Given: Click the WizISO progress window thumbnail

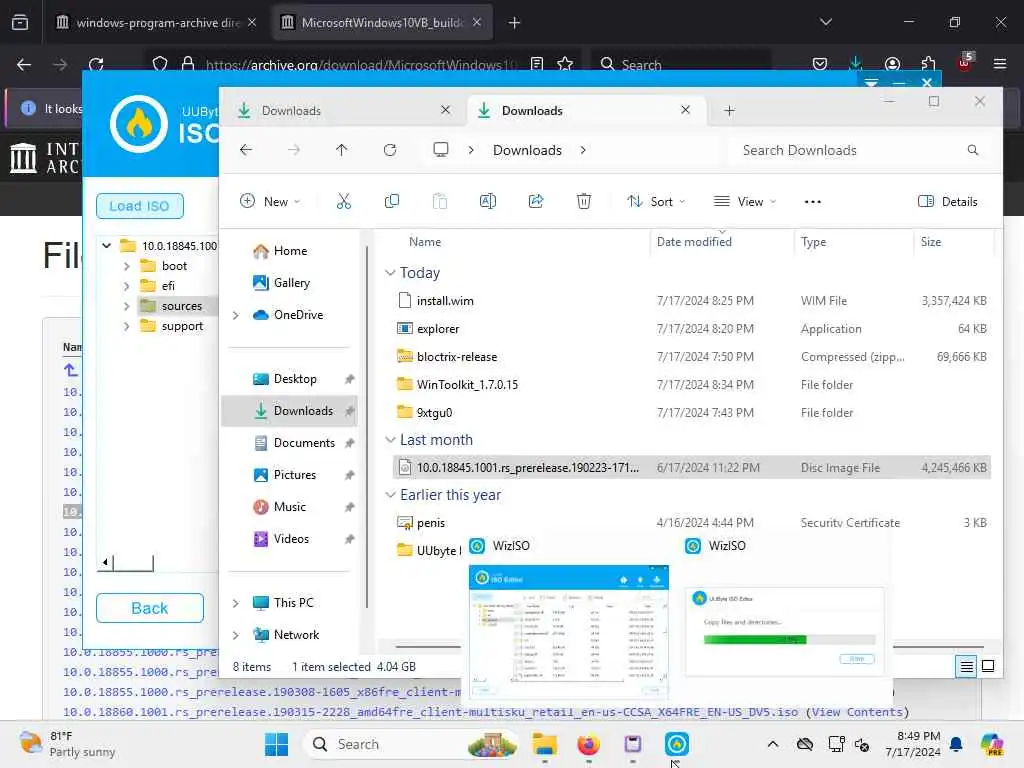Looking at the screenshot, I should (784, 632).
